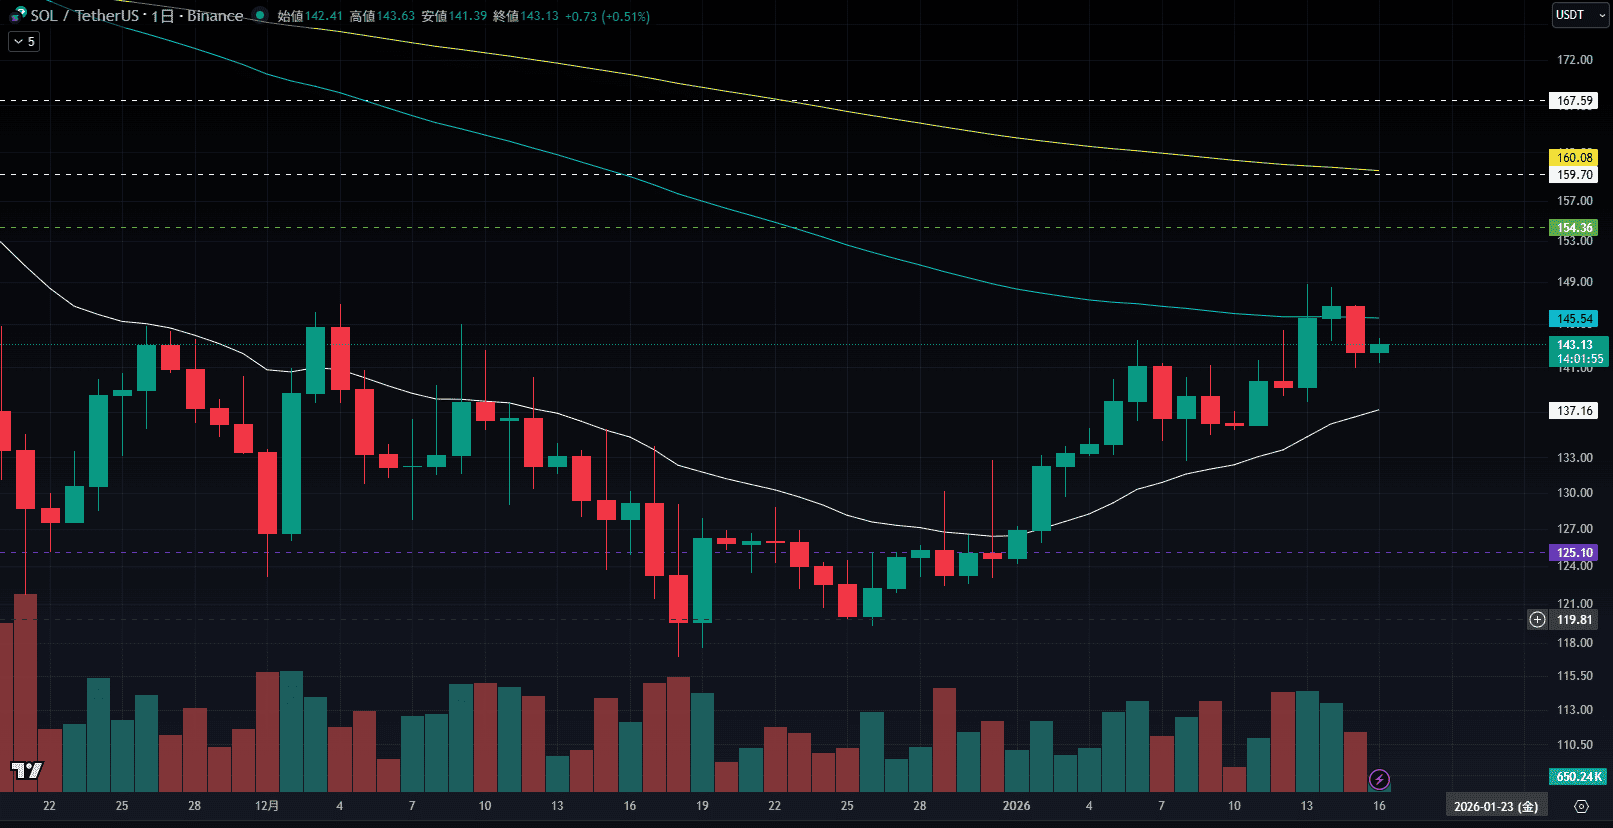Click the yellow 160.08 price label
The image size is (1613, 828).
tap(1573, 157)
